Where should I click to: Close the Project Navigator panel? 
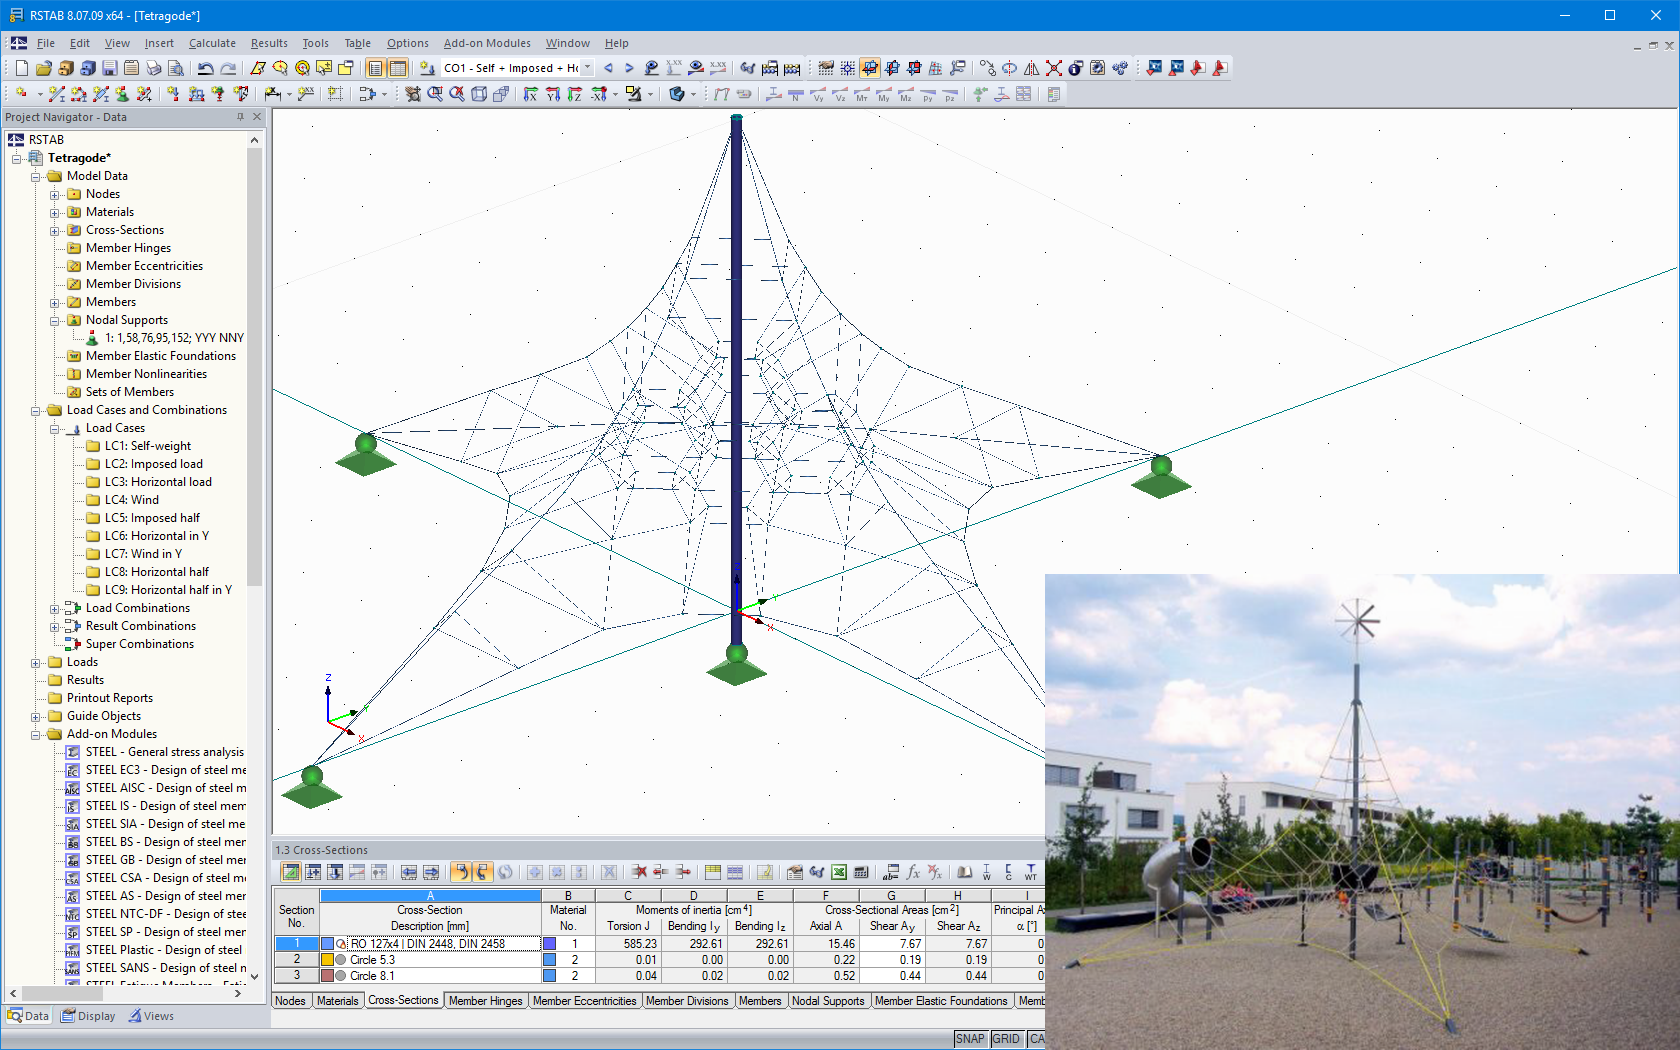pyautogui.click(x=257, y=117)
